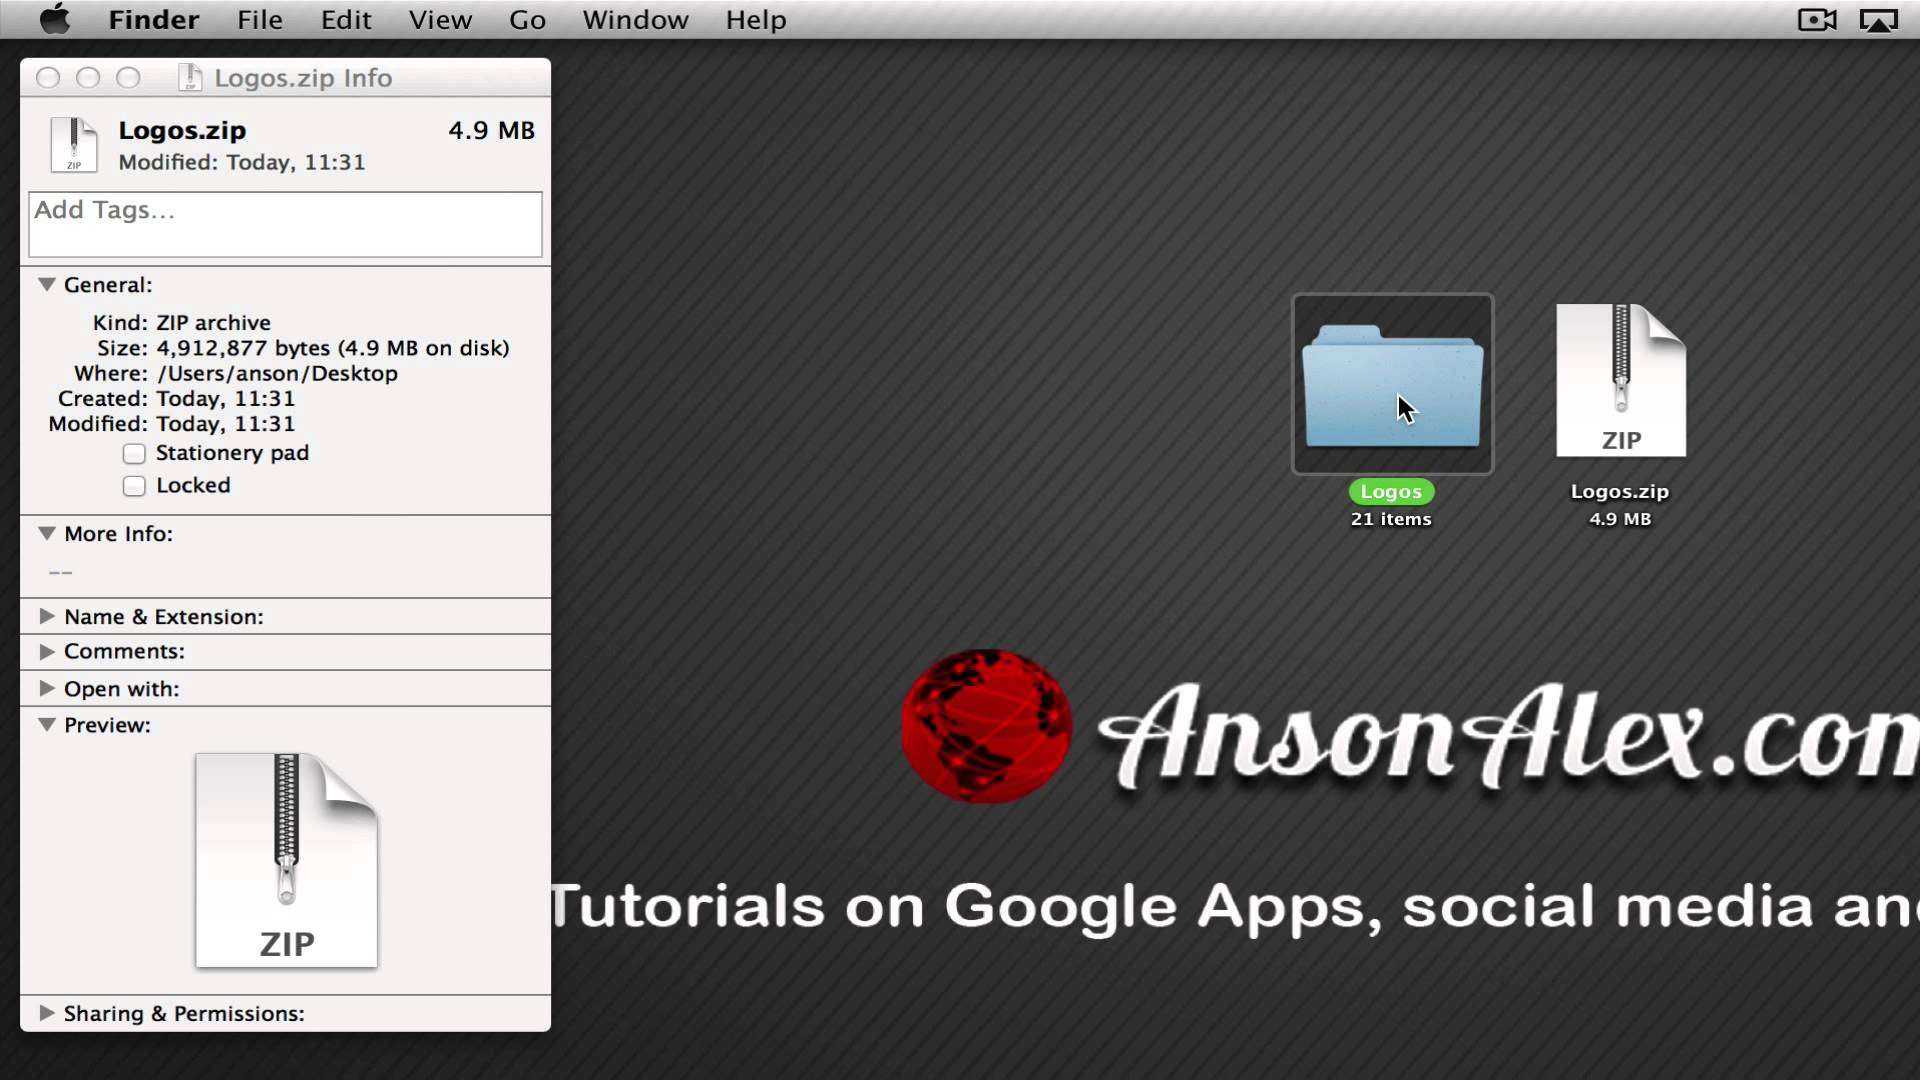This screenshot has width=1920, height=1080.
Task: Click the 'ZIP archive' kind value
Action: pos(214,323)
